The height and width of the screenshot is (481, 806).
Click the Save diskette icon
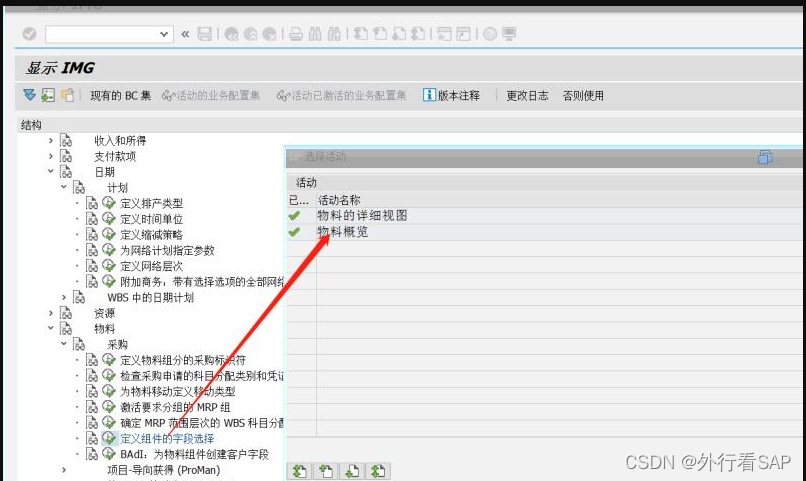coord(205,34)
